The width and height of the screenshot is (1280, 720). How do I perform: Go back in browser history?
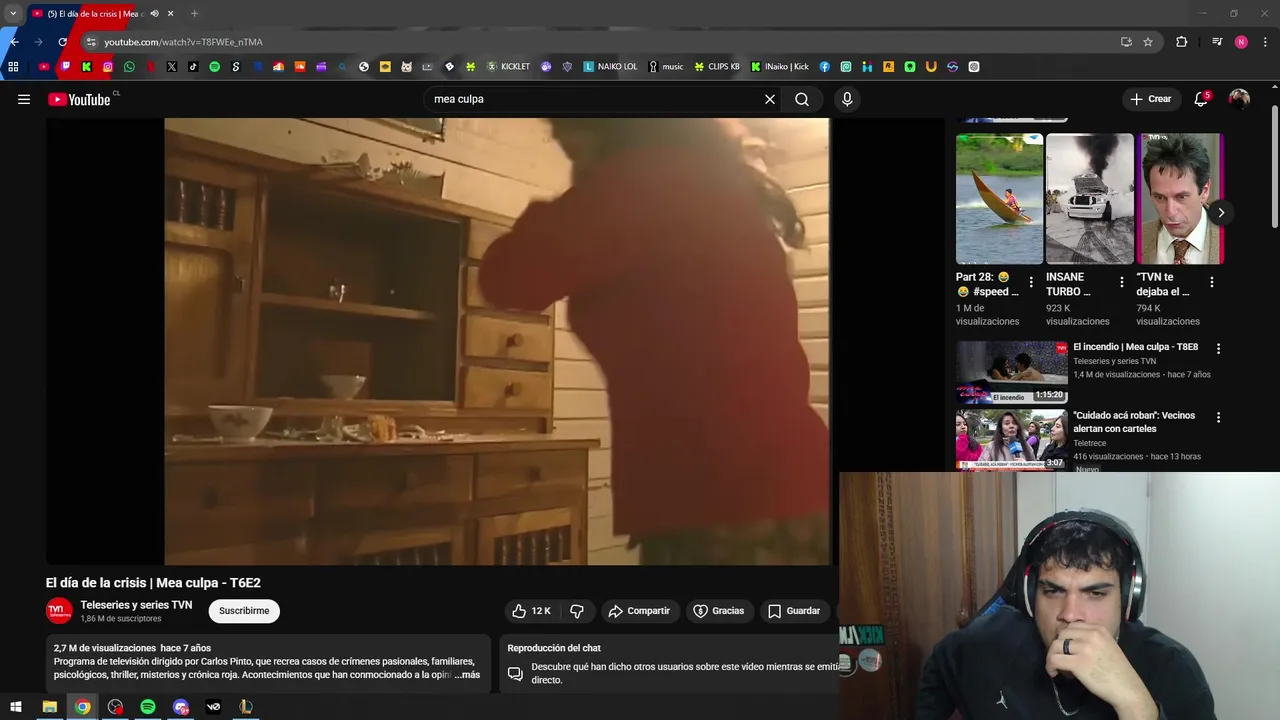[14, 42]
